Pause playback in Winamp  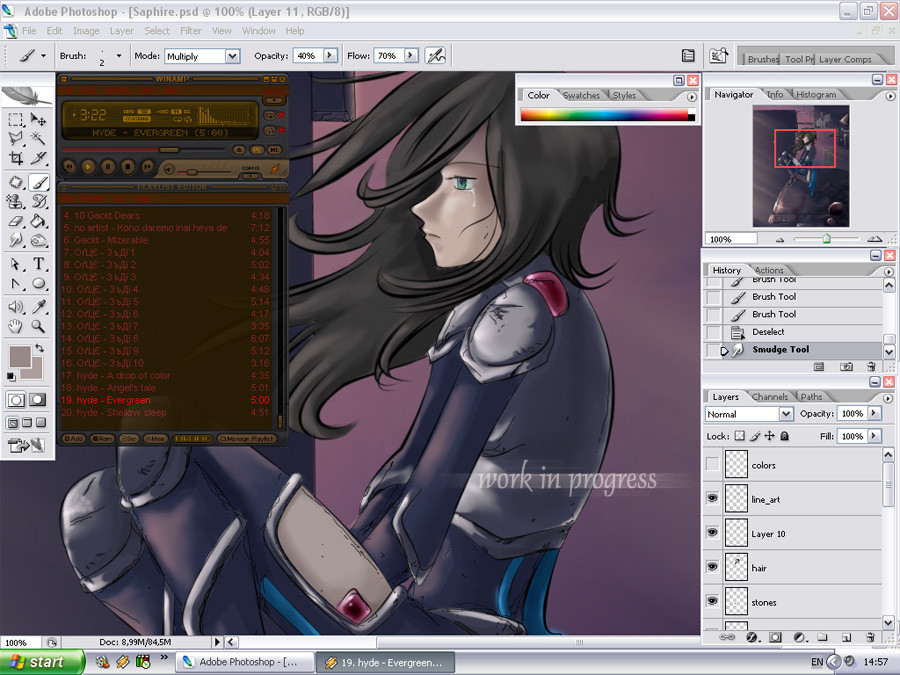[108, 166]
